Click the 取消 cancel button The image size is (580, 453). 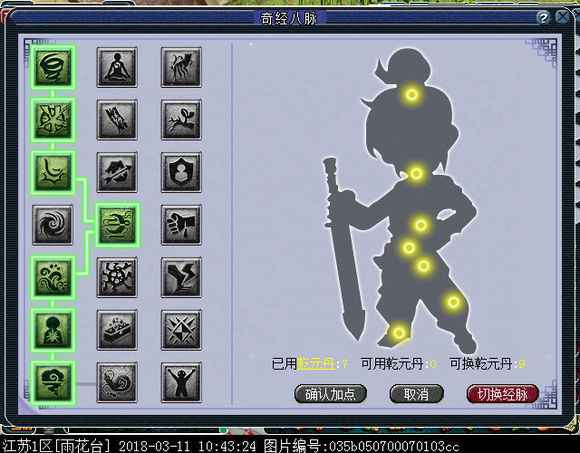417,394
